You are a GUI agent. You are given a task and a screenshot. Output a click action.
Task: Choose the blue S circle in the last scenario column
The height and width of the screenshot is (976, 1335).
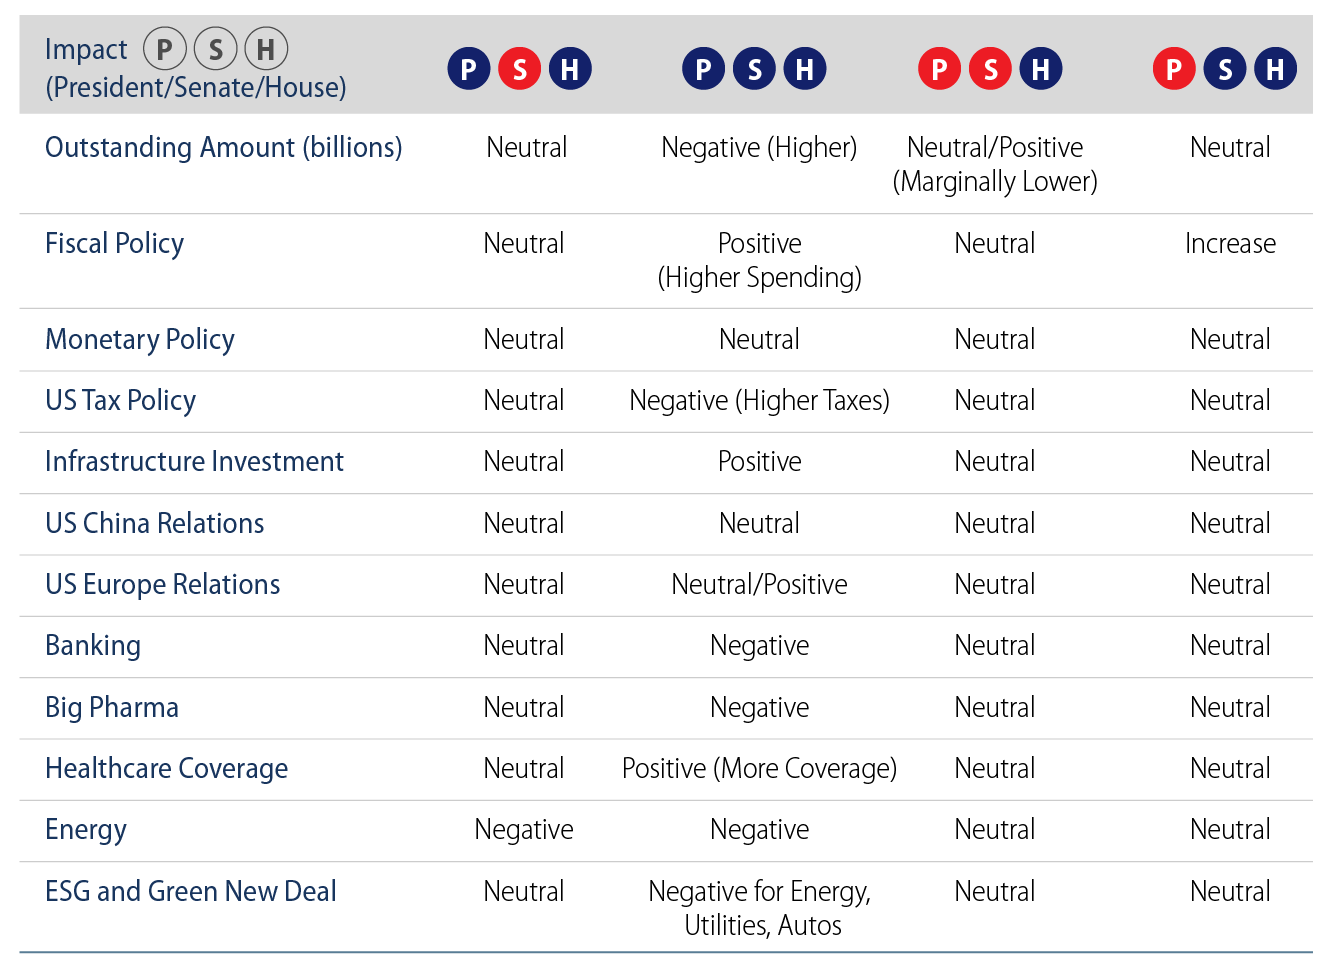[x=1226, y=69]
